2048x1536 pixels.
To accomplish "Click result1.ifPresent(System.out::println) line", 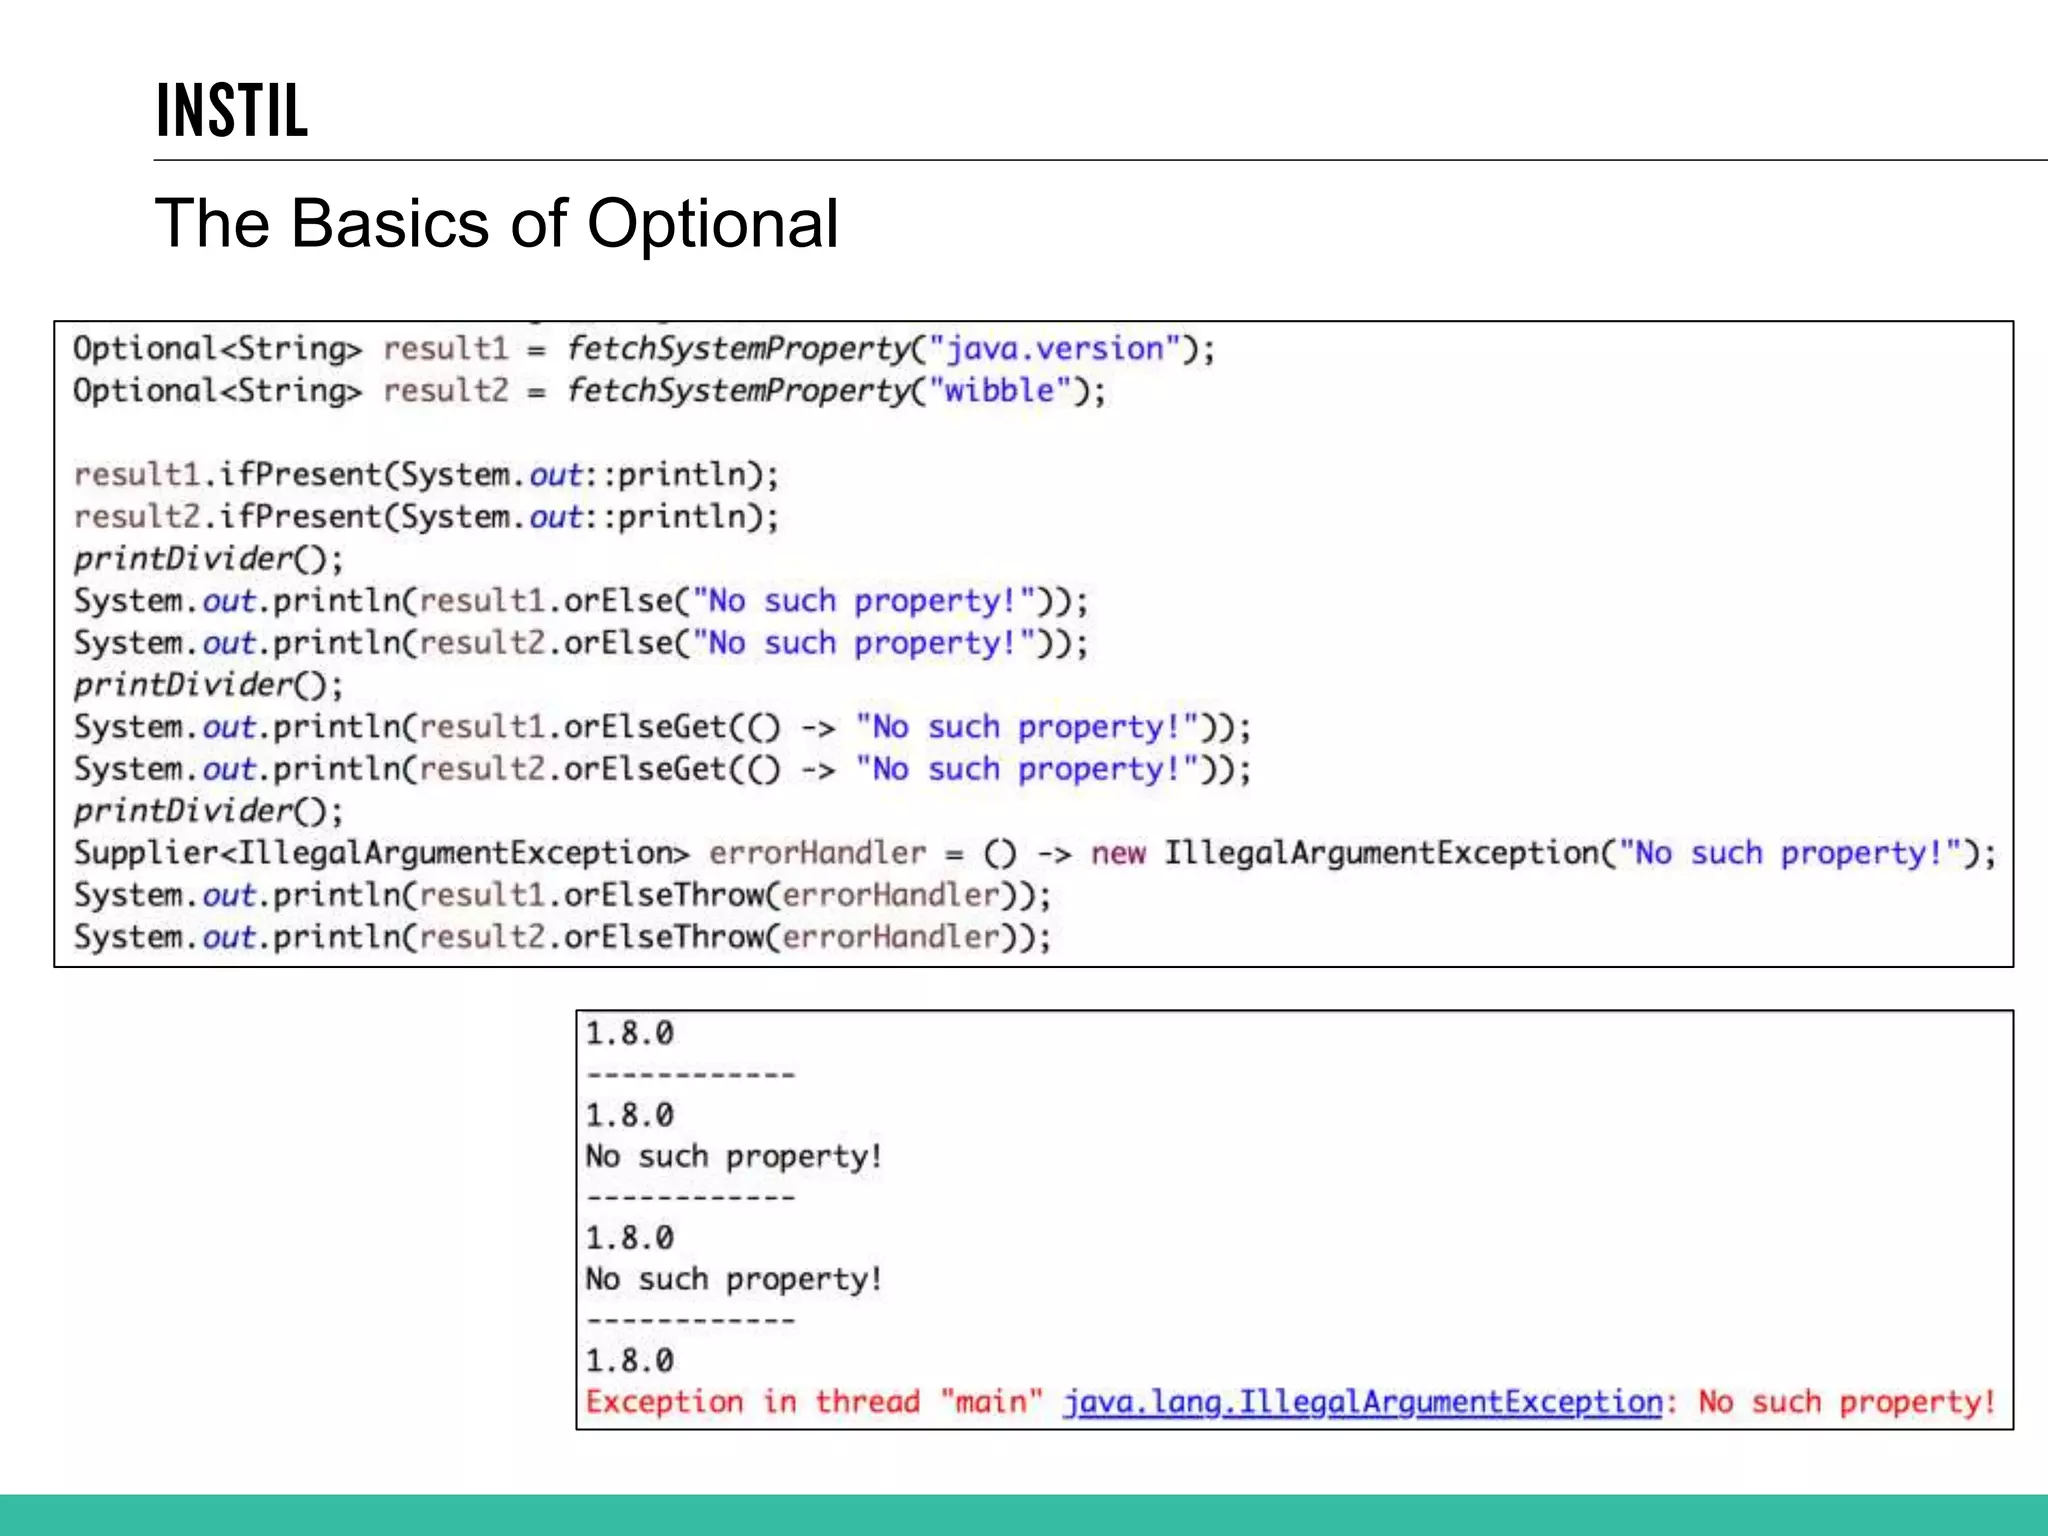I will [x=426, y=474].
